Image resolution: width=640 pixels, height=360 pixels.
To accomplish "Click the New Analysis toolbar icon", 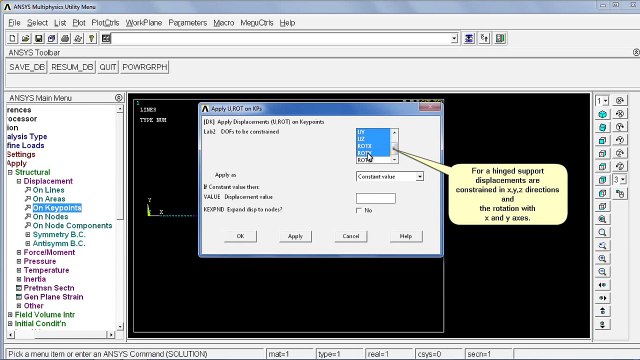I will 12,38.
